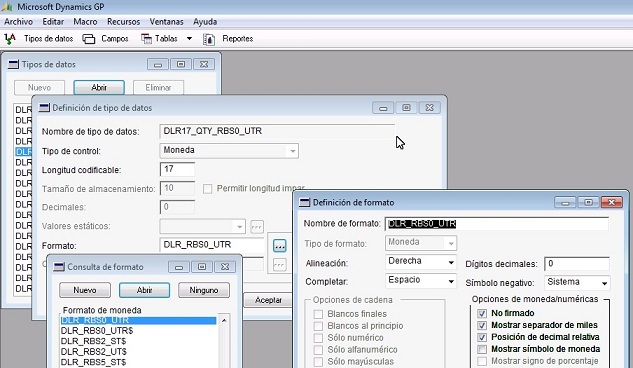Open the Macro menu
Viewport: 633px width, 368px height.
point(85,22)
